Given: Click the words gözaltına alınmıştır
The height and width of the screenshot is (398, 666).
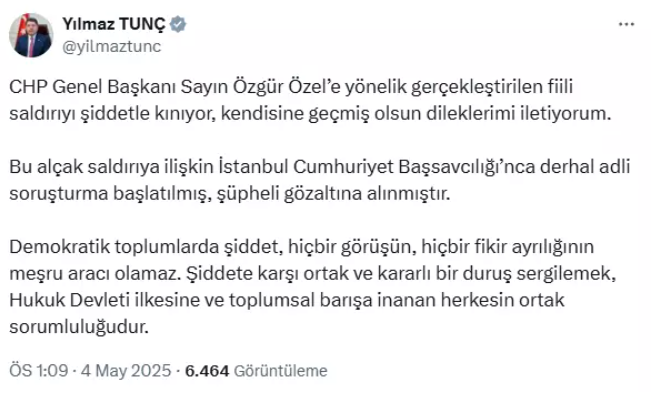Looking at the screenshot, I should [x=367, y=194].
